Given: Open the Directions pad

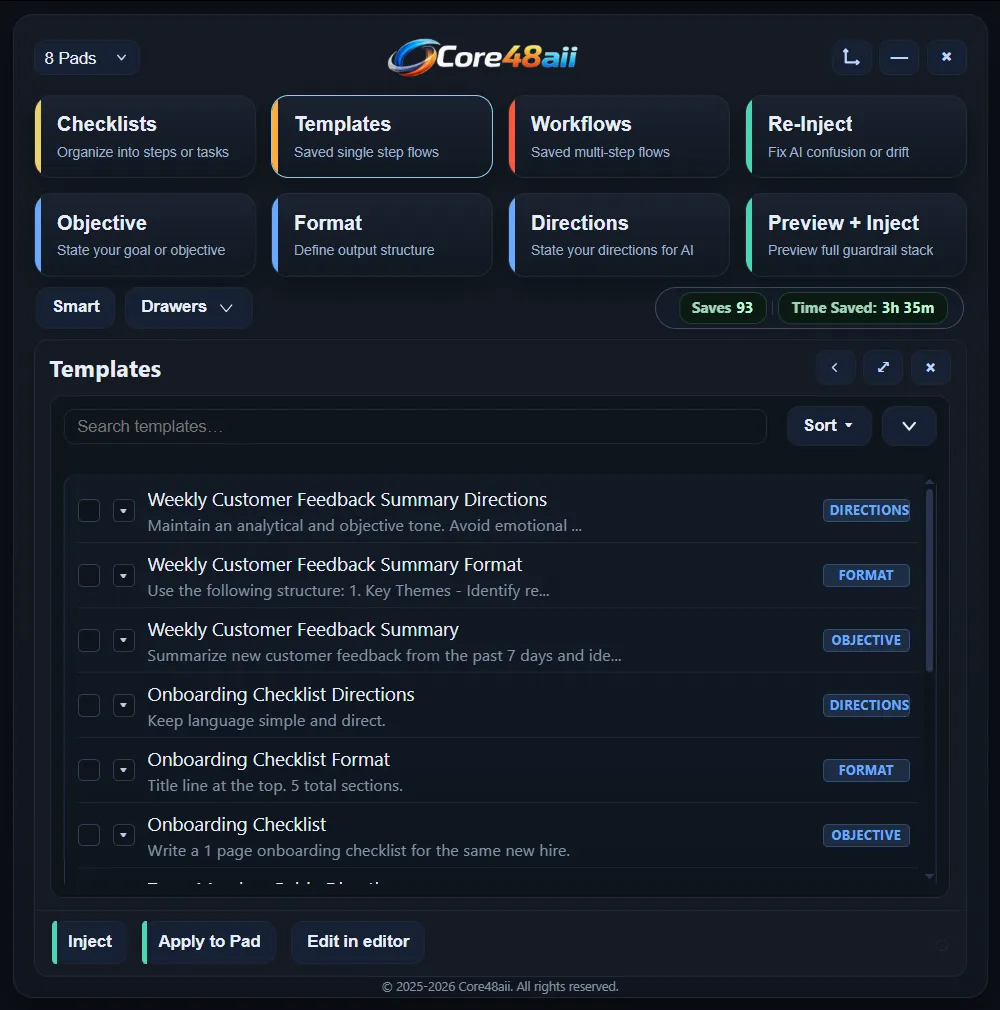Looking at the screenshot, I should tap(619, 235).
